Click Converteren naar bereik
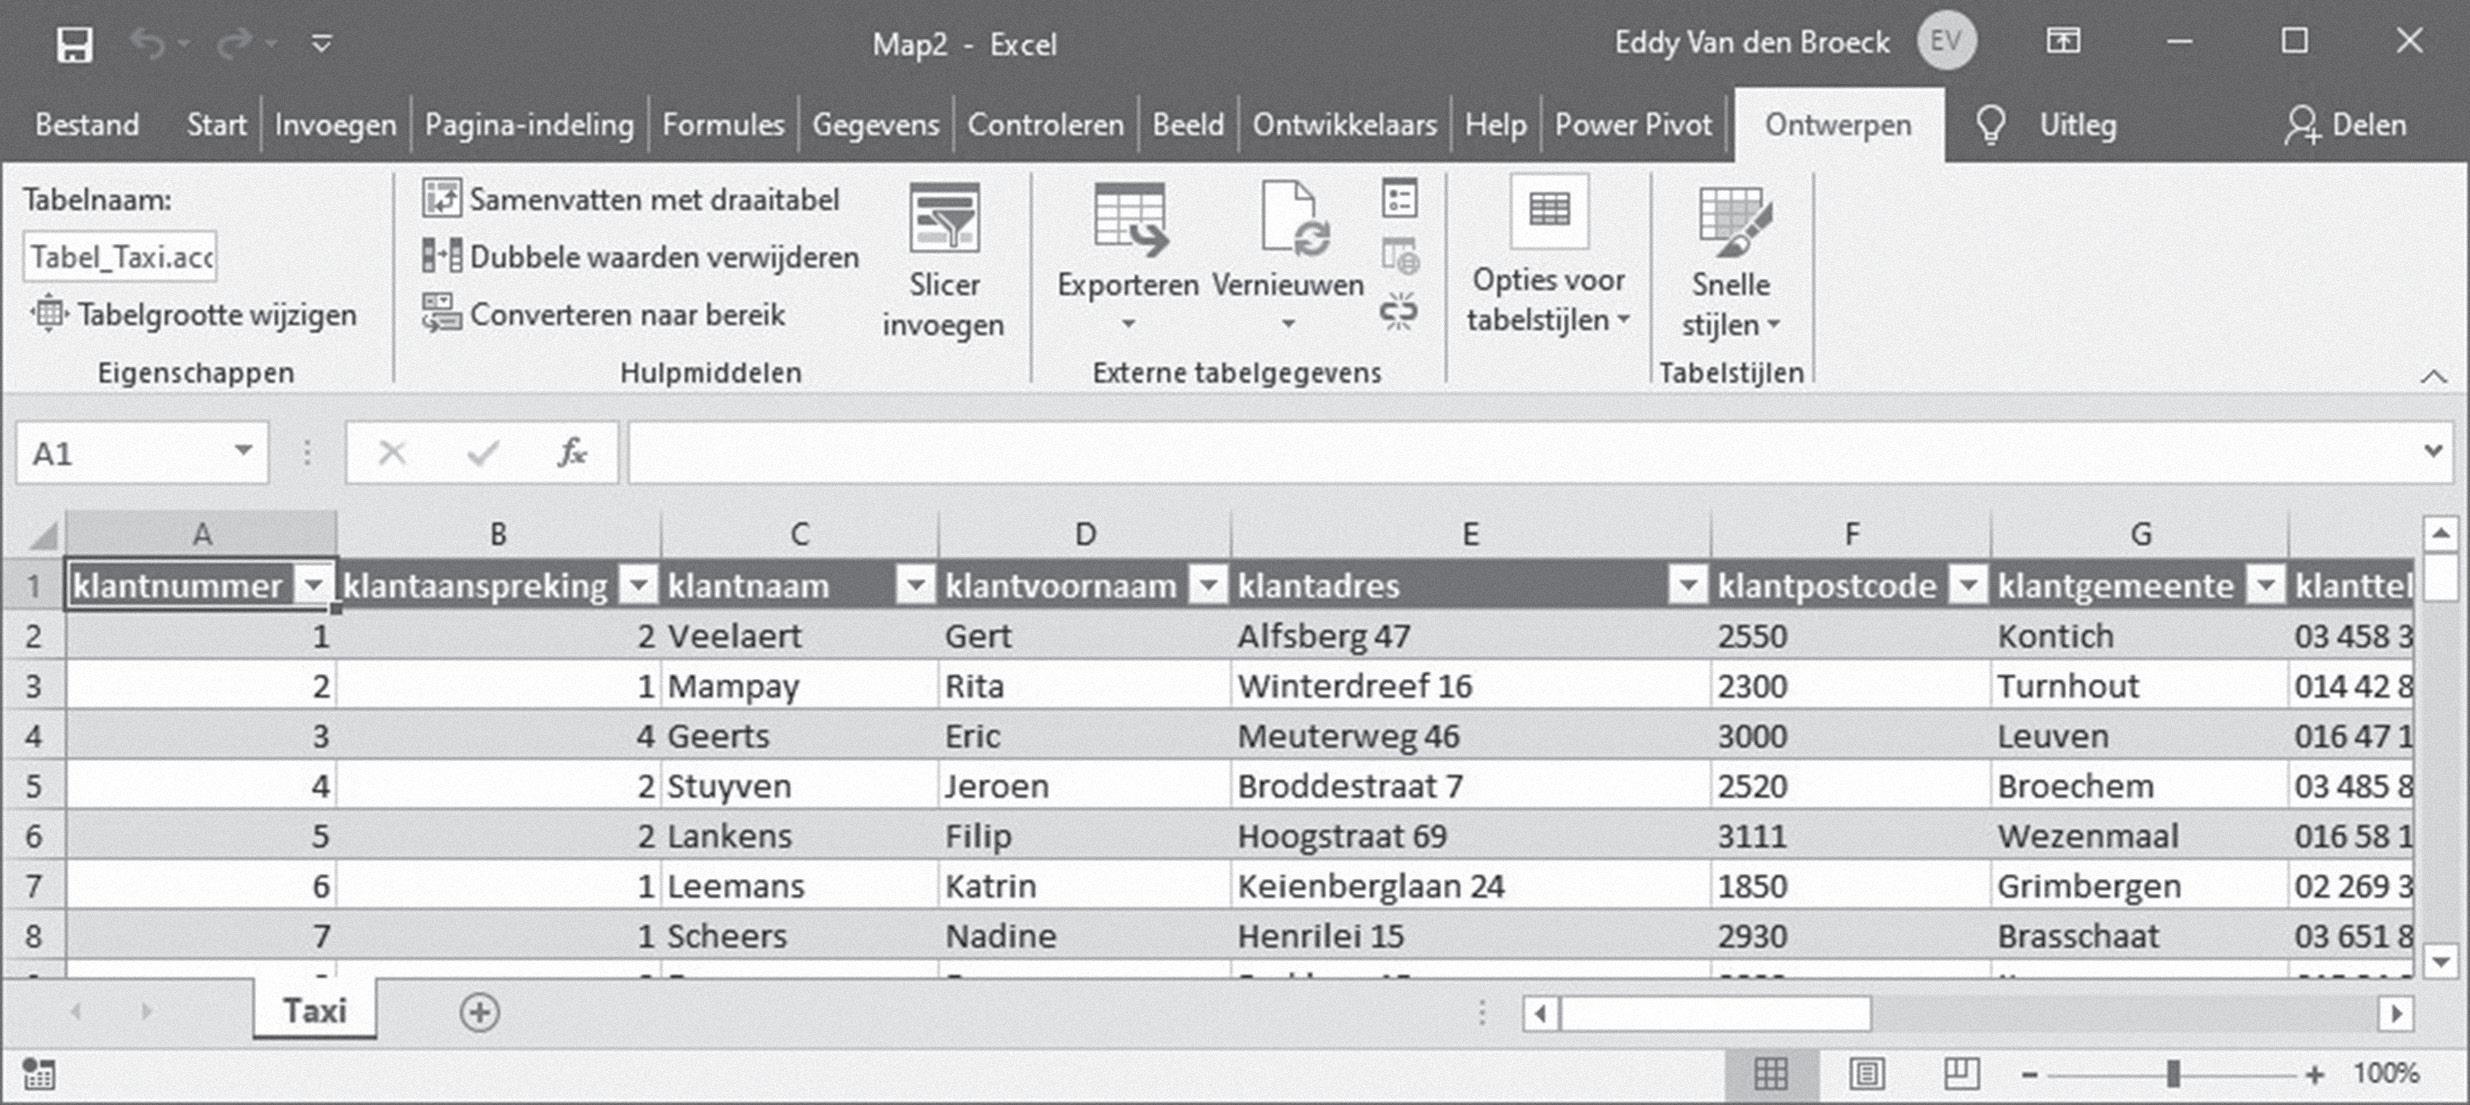This screenshot has height=1105, width=2470. pyautogui.click(x=604, y=314)
